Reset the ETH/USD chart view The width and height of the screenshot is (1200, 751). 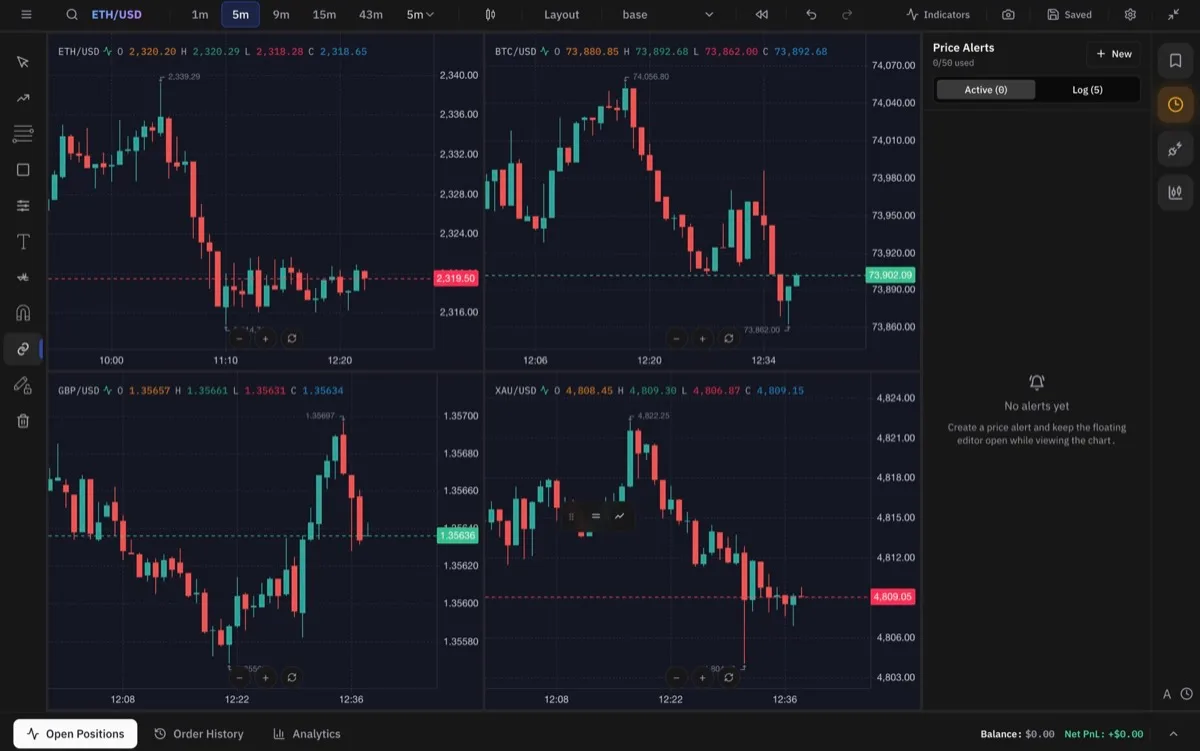pyautogui.click(x=292, y=339)
